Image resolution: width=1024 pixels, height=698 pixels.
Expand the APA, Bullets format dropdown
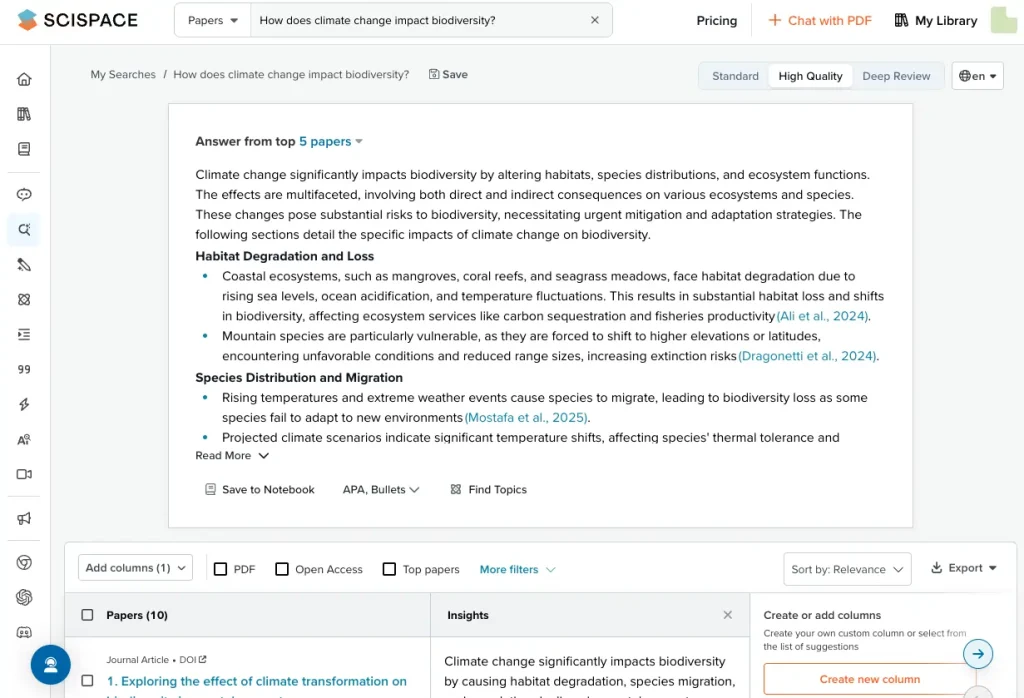[381, 490]
